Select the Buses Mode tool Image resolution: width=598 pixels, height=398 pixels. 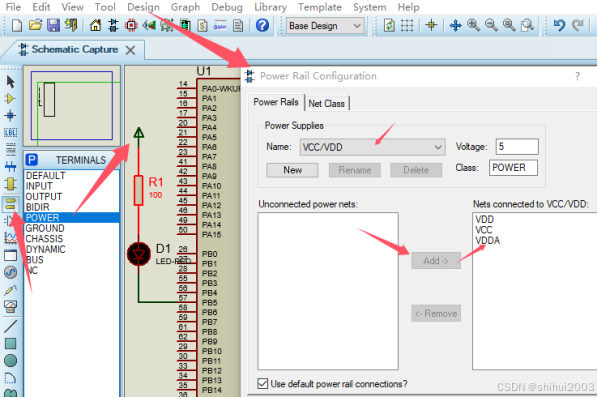click(x=10, y=166)
